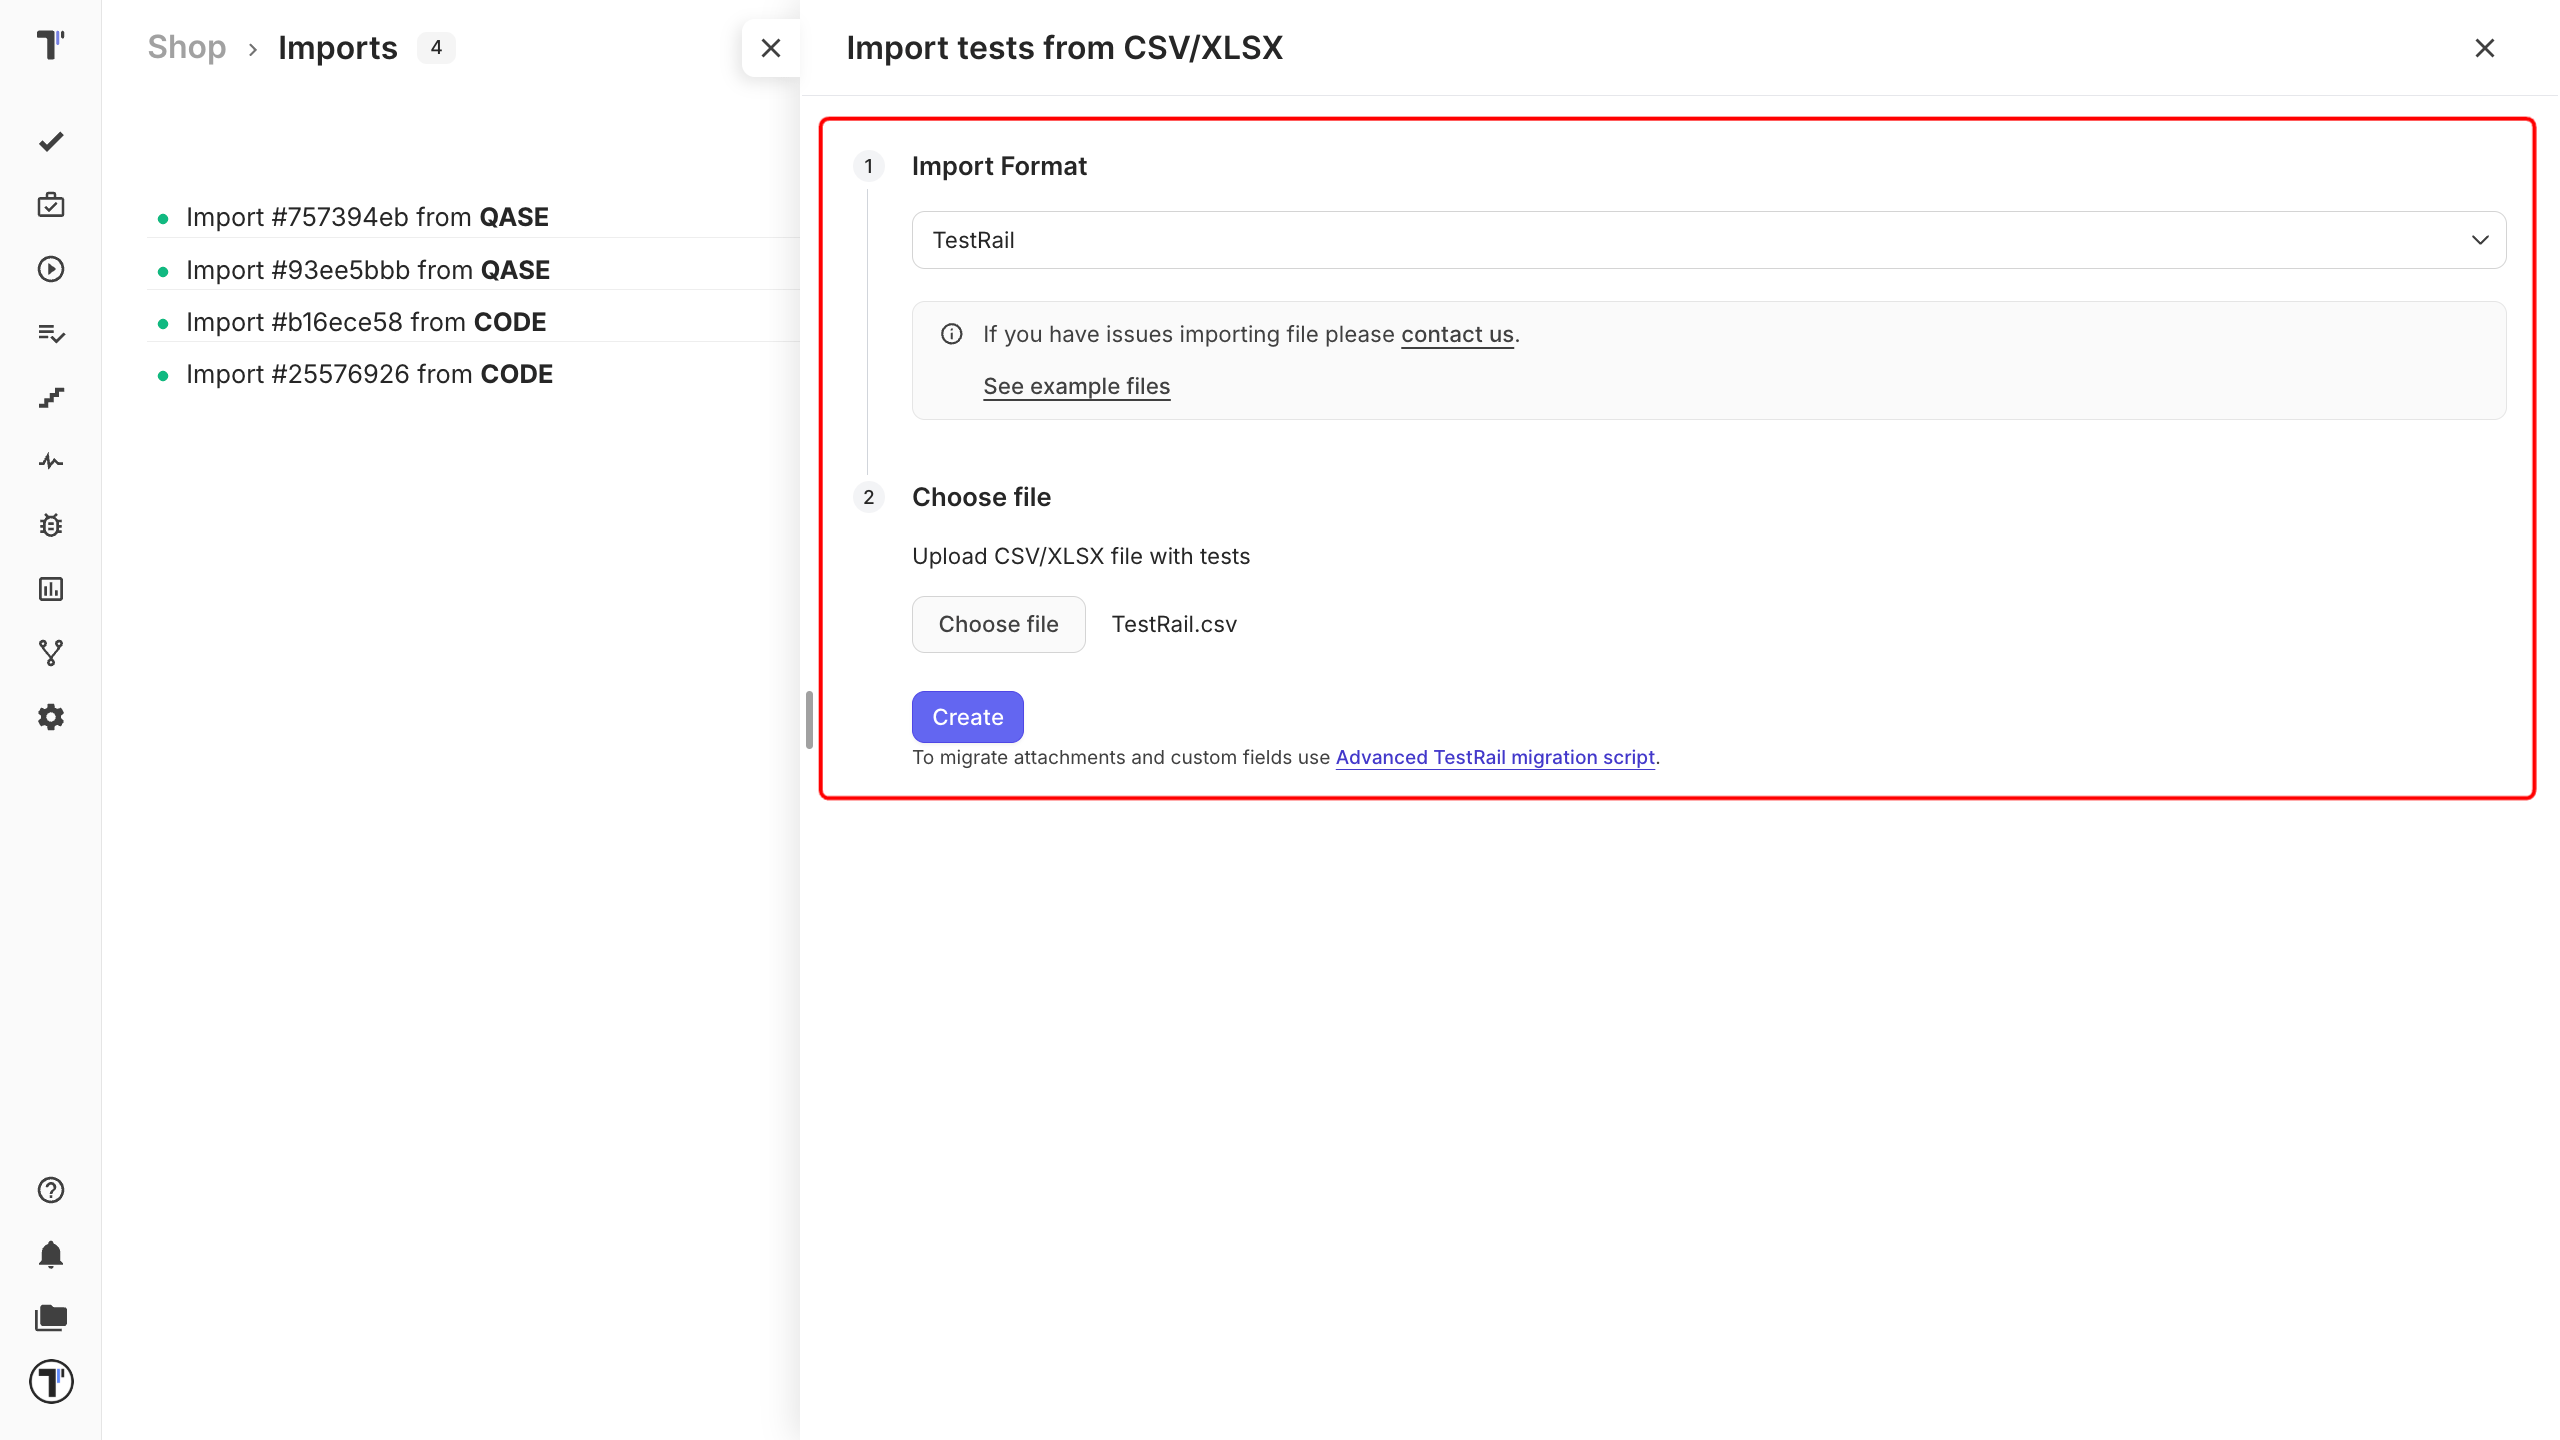
Task: Open Import #93ee5bbb from QASE
Action: click(368, 270)
